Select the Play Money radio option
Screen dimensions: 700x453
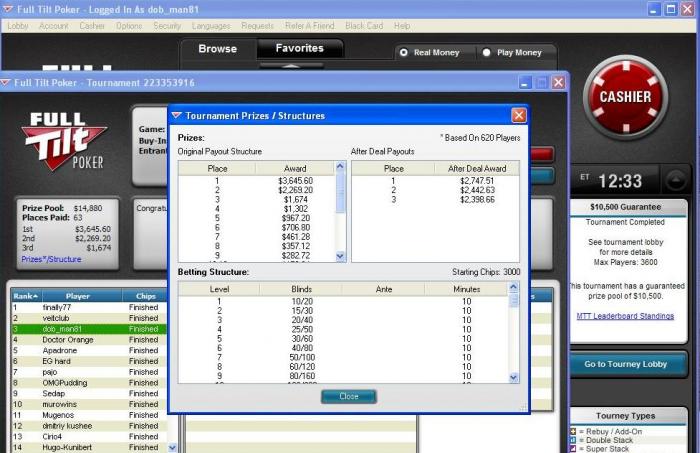click(487, 52)
